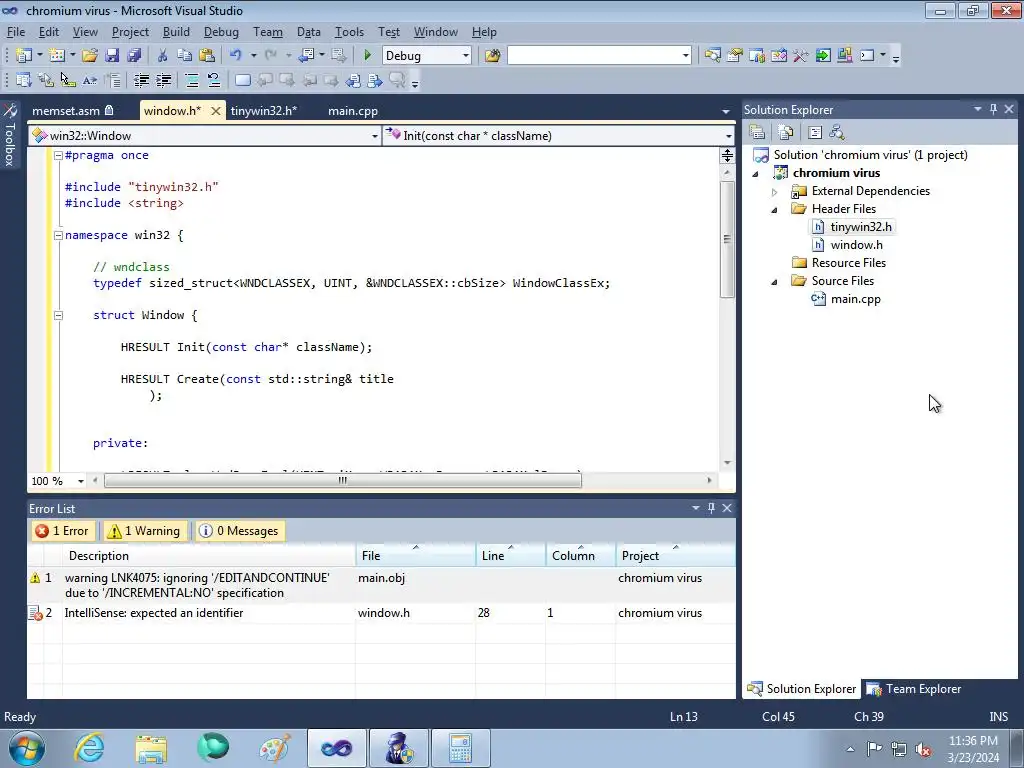Open the Calculator taskbar button
The height and width of the screenshot is (768, 1024).
[x=460, y=748]
